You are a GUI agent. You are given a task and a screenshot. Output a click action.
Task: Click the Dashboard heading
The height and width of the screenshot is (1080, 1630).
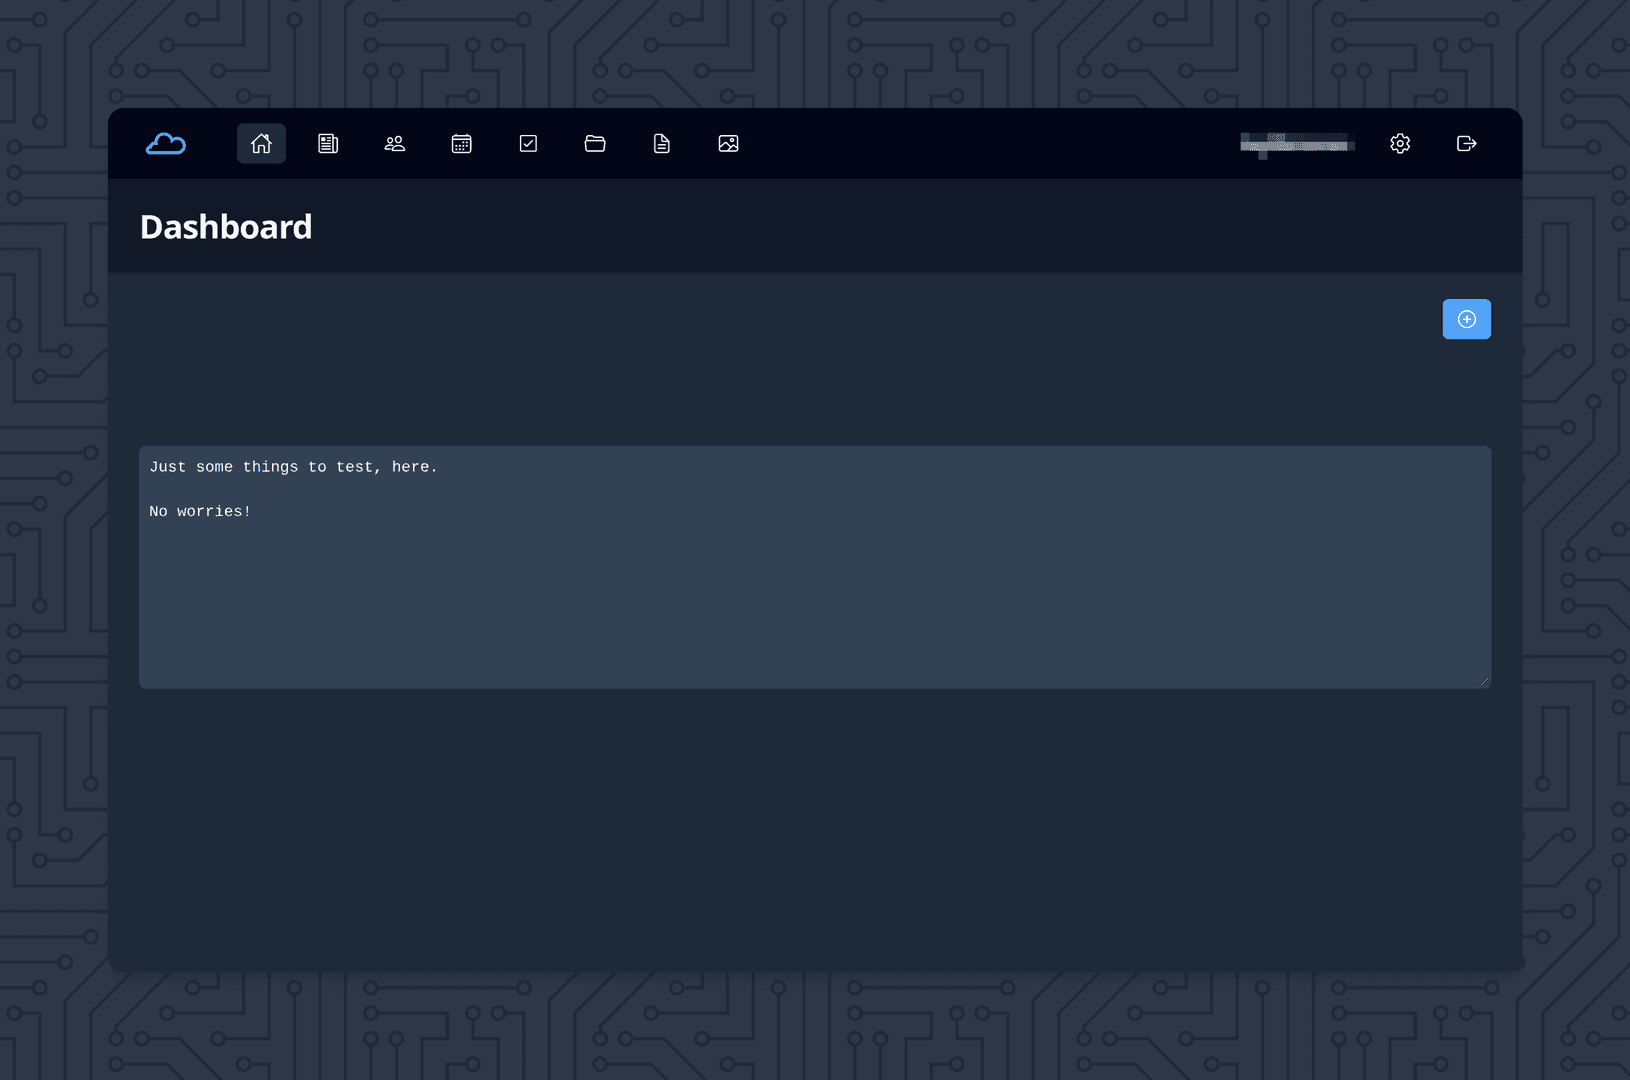226,226
